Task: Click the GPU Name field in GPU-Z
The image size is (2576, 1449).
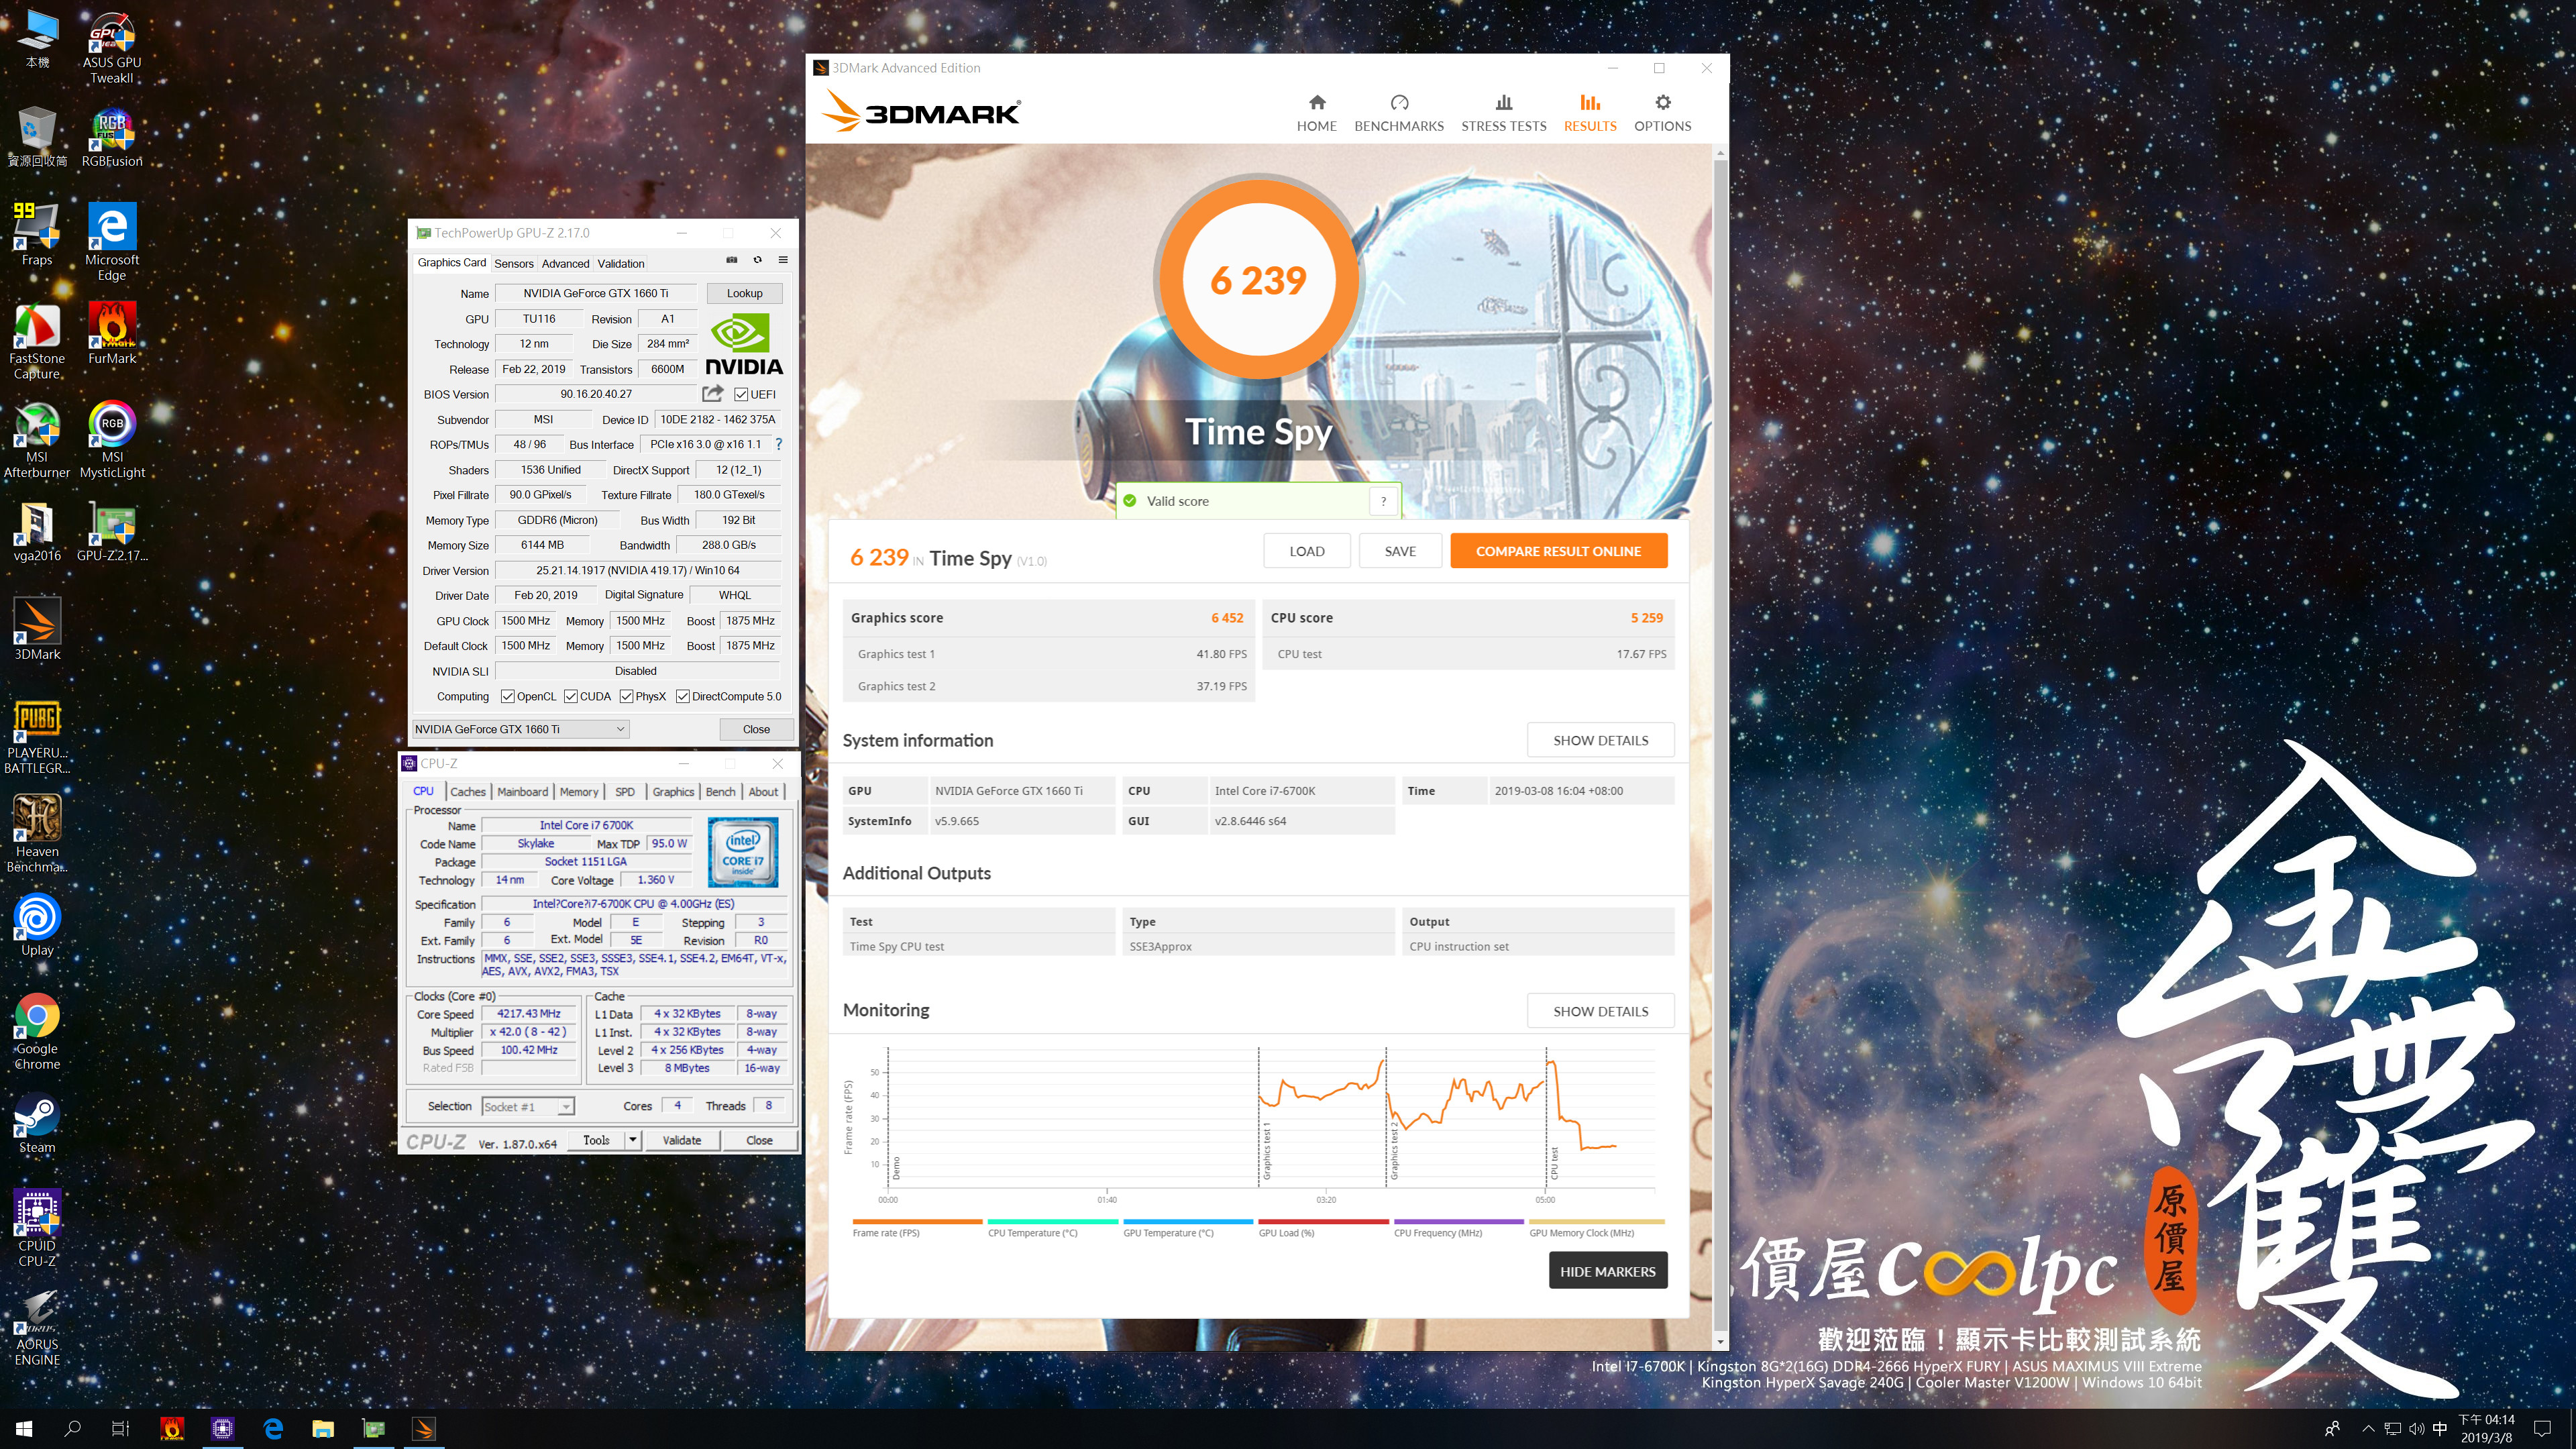Action: point(596,293)
